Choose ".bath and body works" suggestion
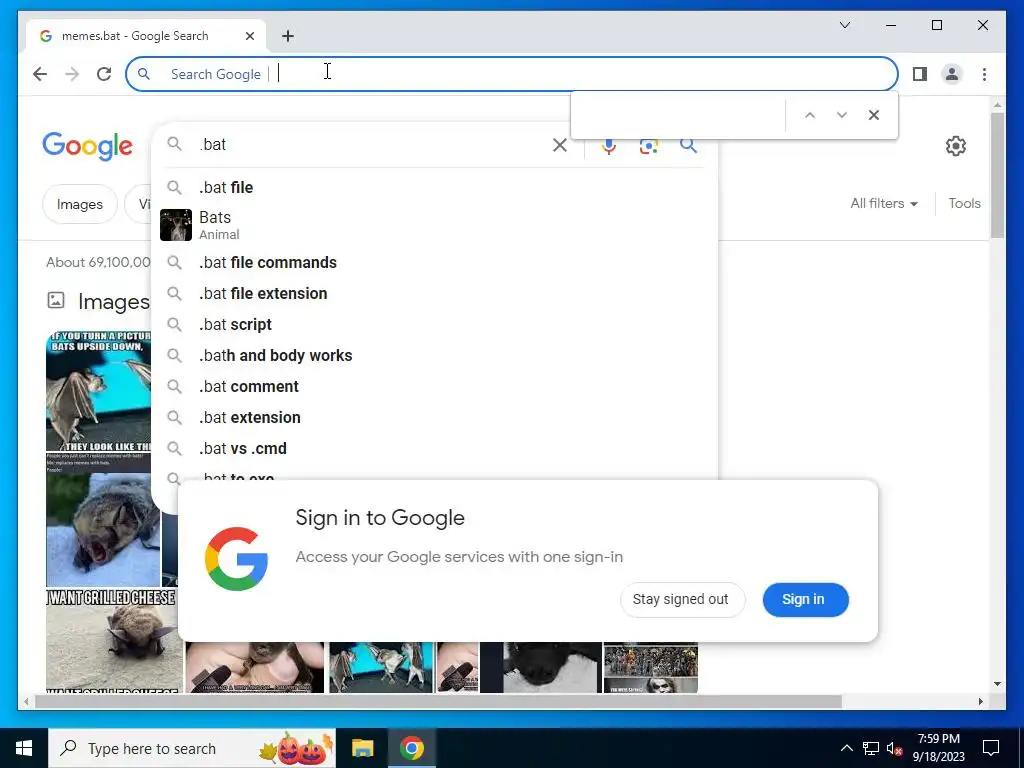1024x768 pixels. [x=434, y=355]
